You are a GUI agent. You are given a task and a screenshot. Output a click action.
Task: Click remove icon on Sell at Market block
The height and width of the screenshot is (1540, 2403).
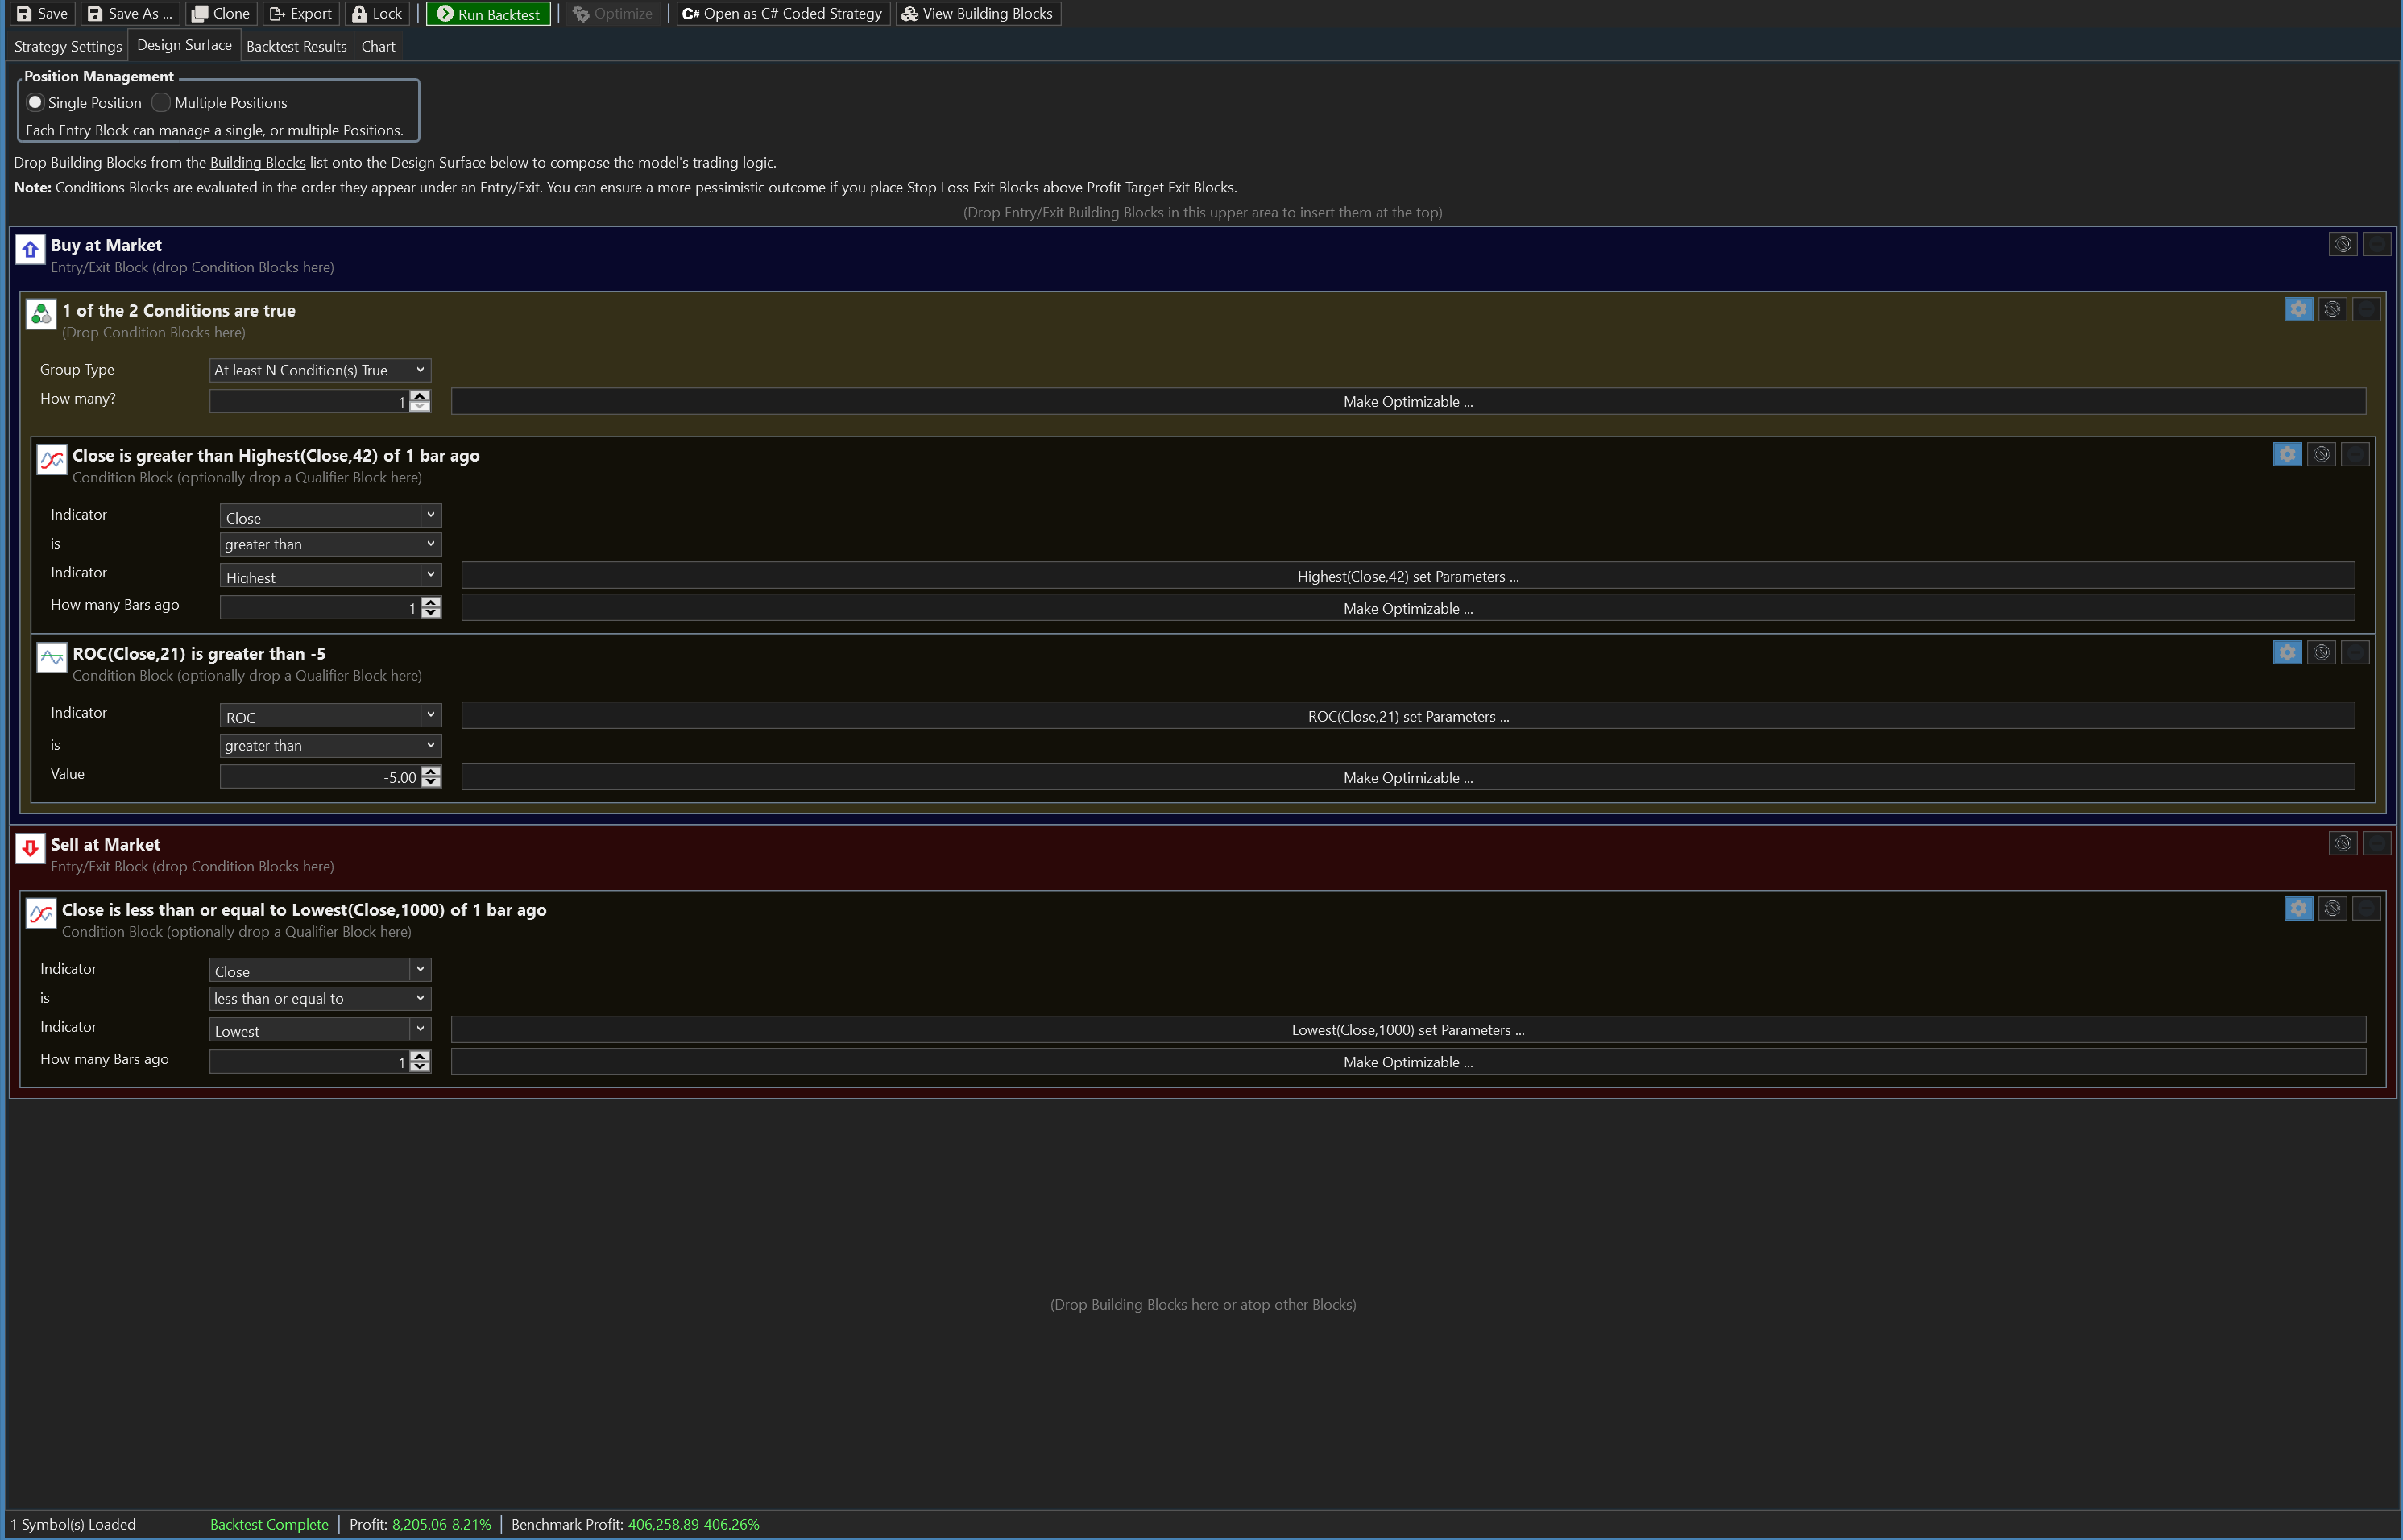click(x=2376, y=843)
